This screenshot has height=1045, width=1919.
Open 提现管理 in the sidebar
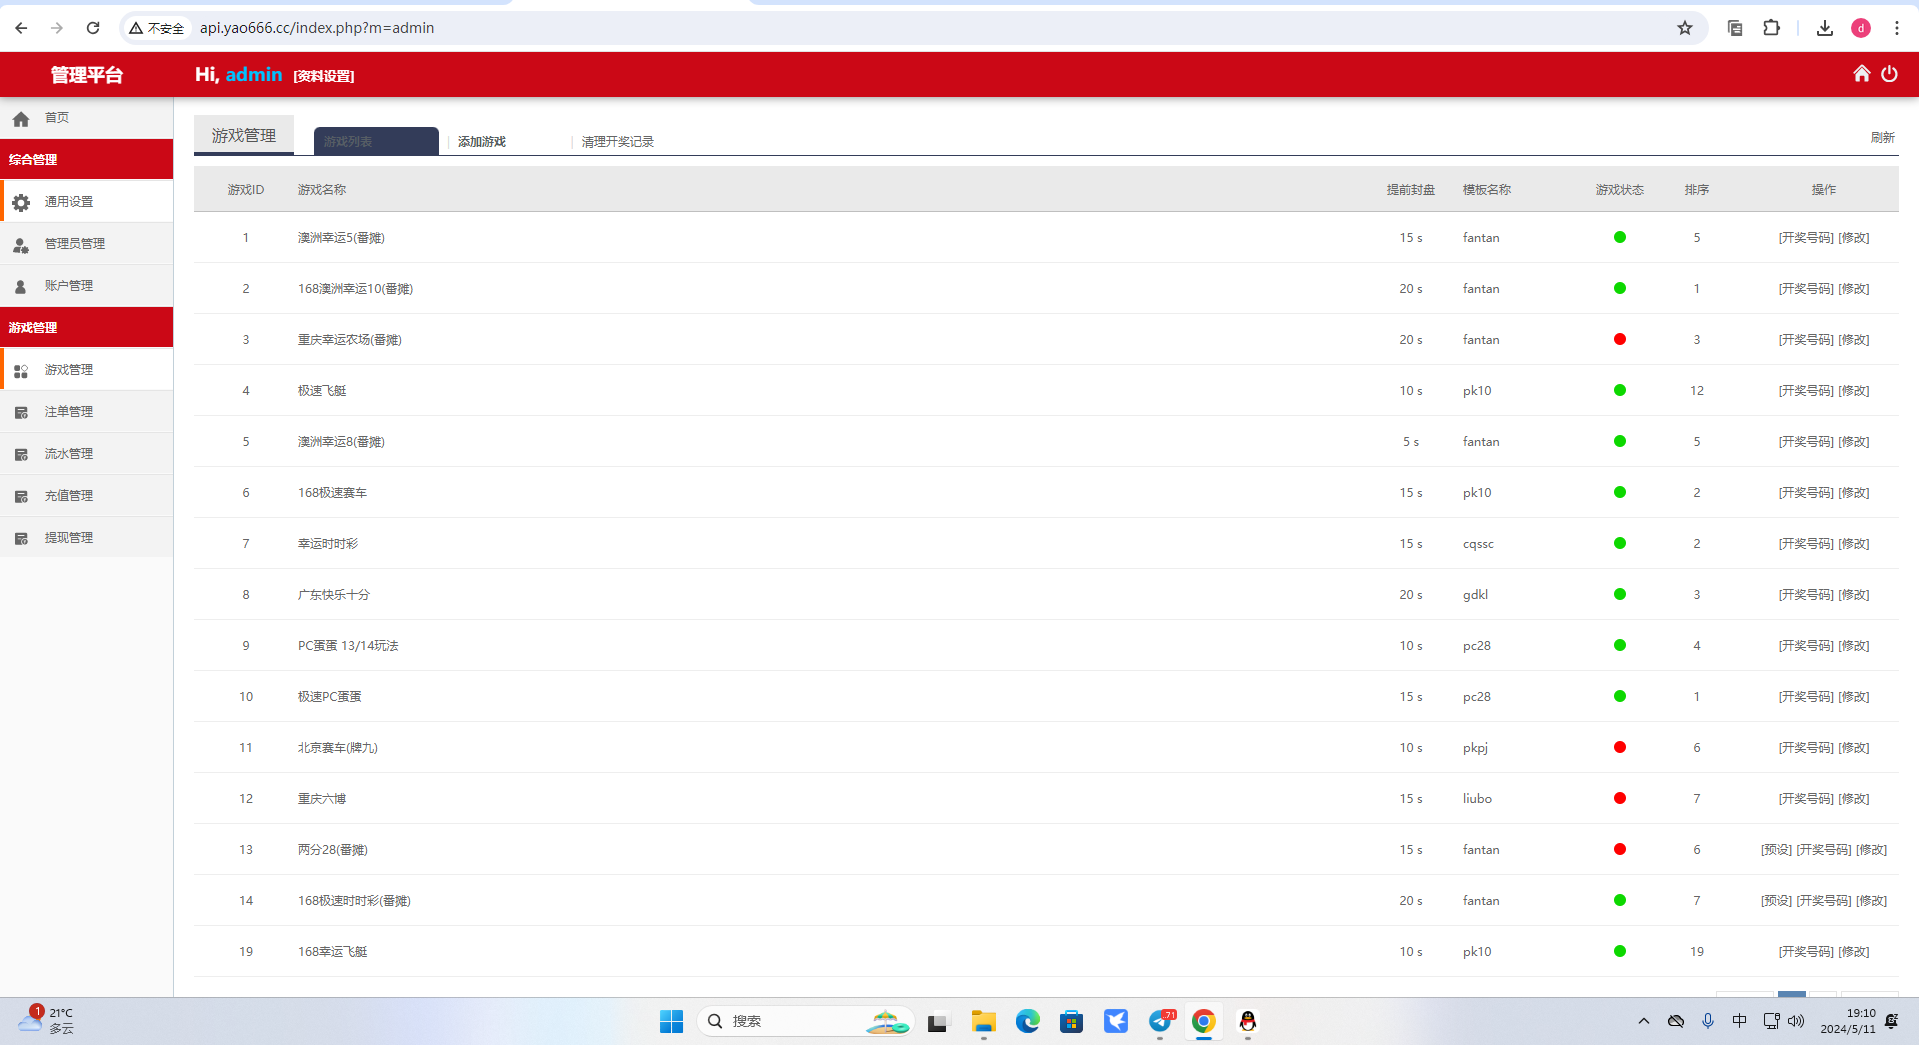point(69,538)
